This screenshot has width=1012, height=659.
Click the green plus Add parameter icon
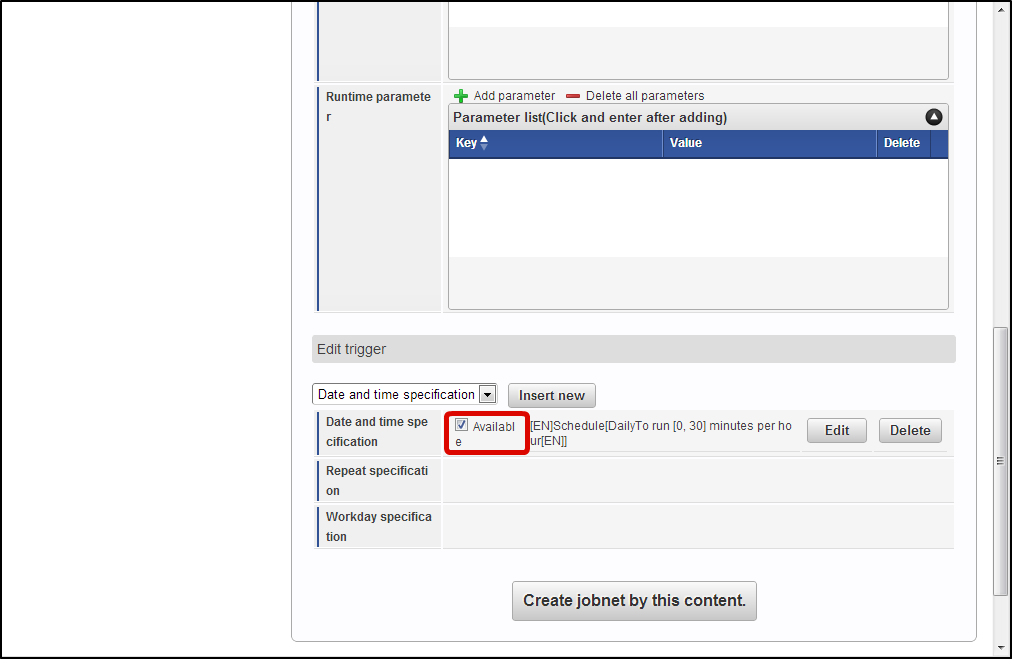coord(461,96)
